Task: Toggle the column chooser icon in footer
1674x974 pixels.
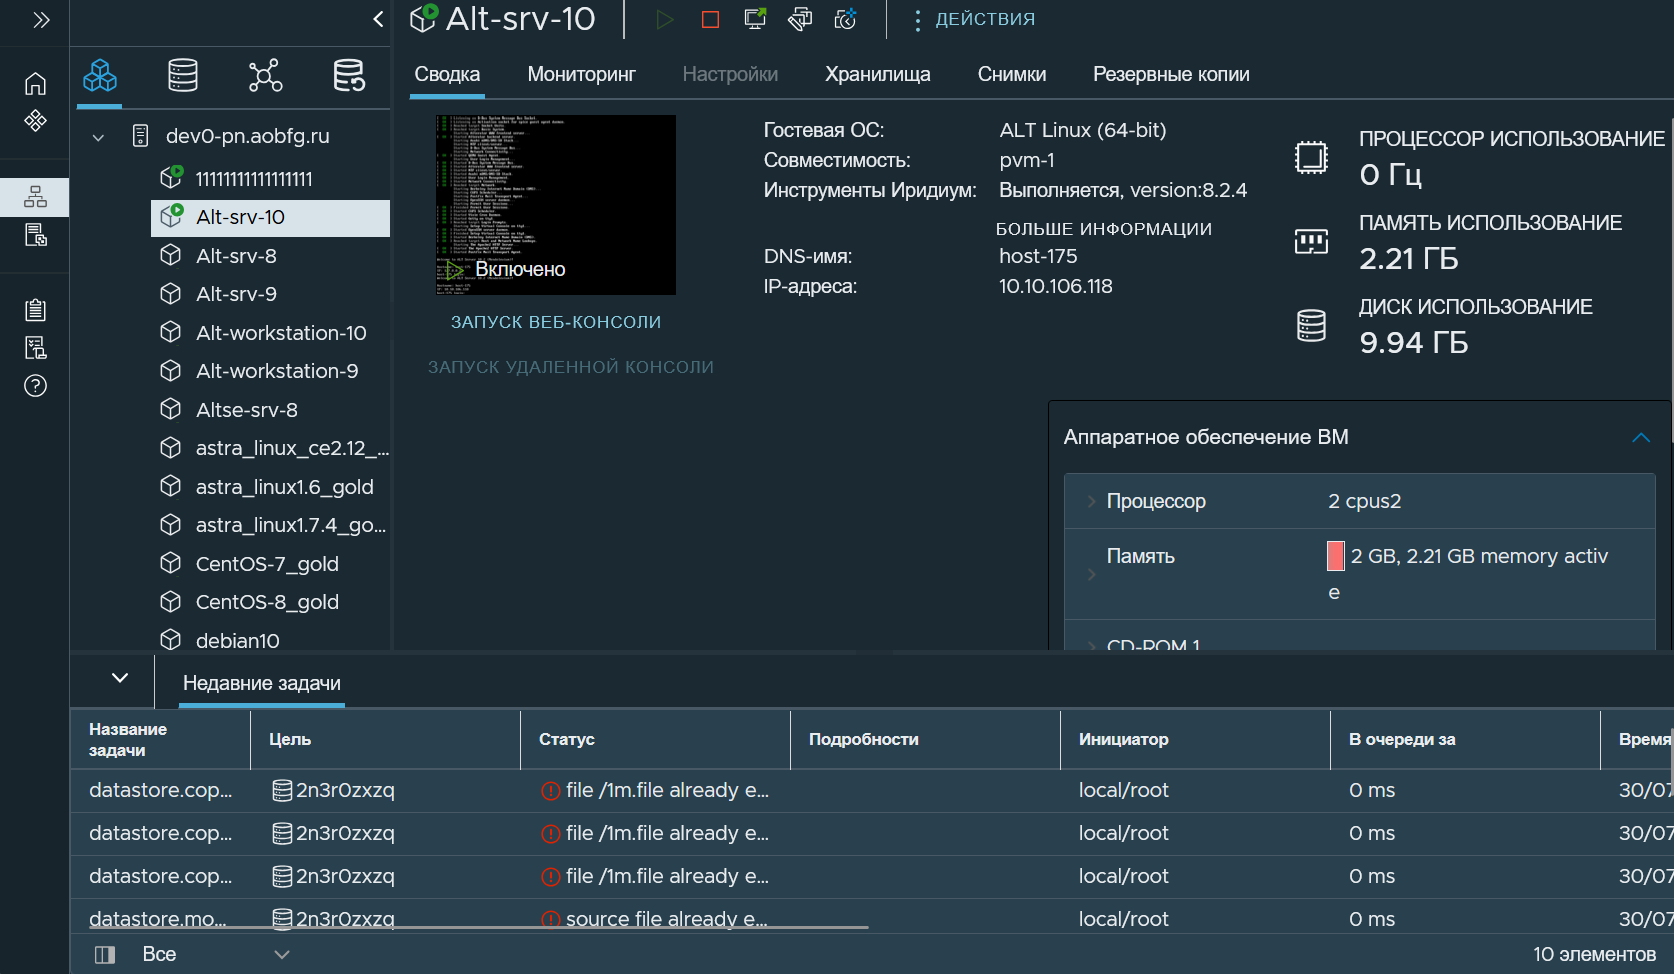Action: [105, 955]
